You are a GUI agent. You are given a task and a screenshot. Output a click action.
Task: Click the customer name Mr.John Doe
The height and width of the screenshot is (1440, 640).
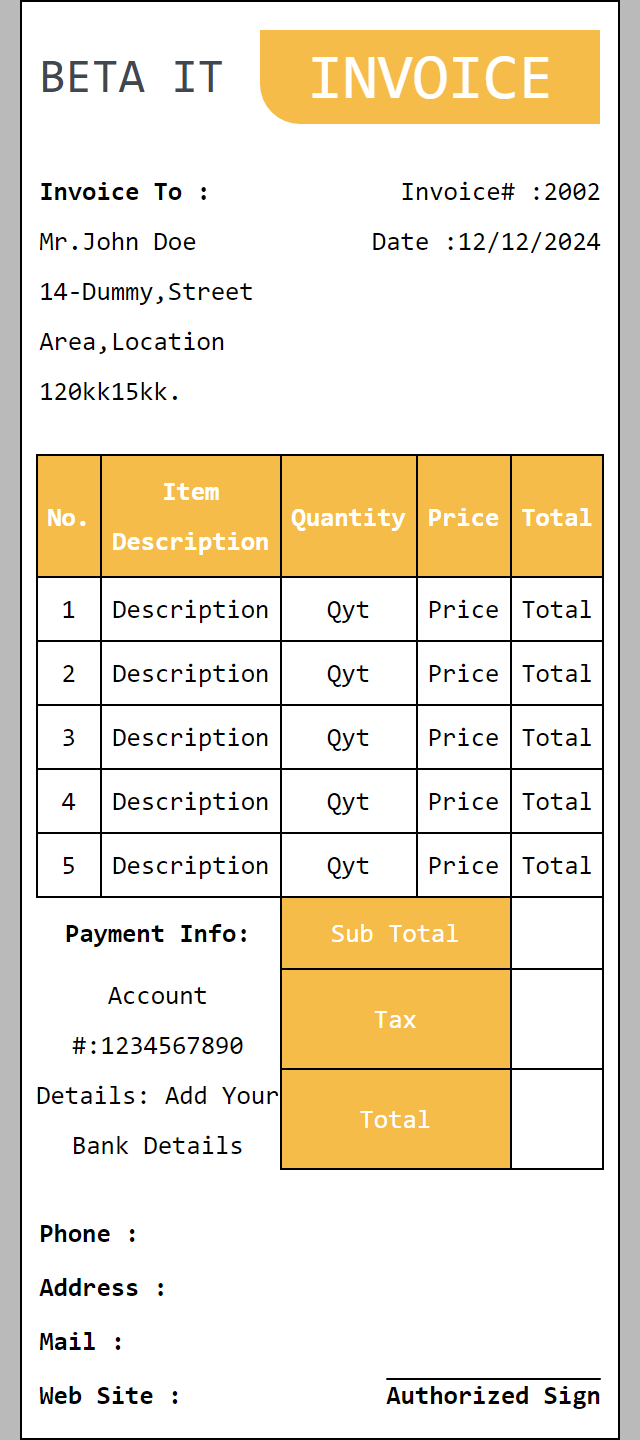[x=118, y=242]
